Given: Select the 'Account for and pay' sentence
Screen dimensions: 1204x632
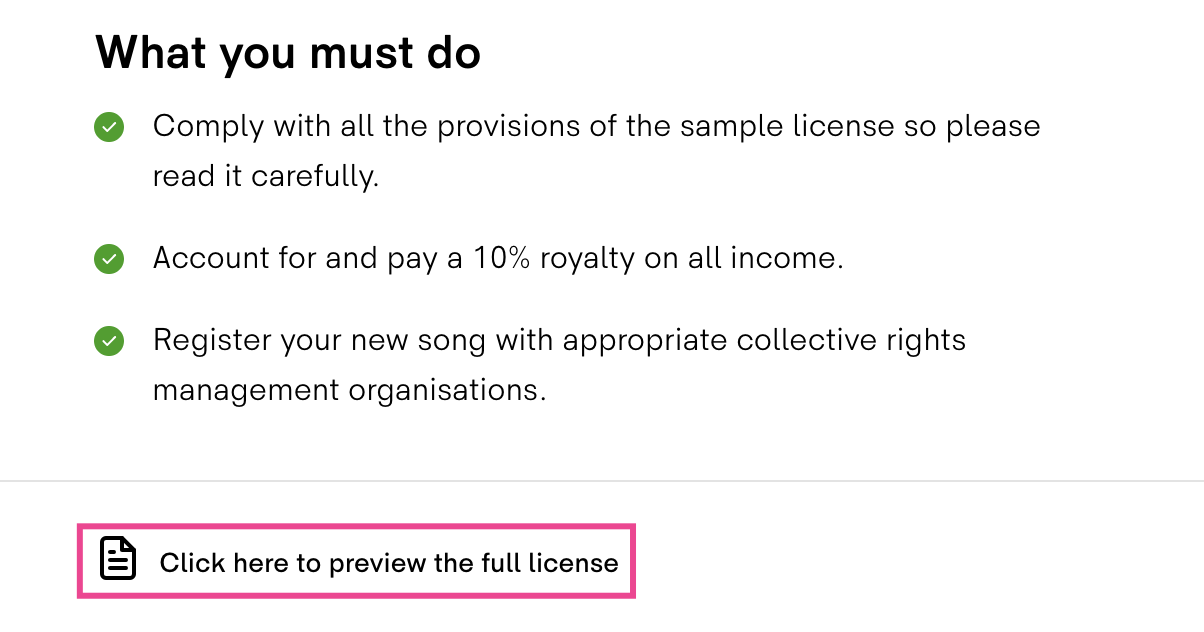Looking at the screenshot, I should point(498,259).
